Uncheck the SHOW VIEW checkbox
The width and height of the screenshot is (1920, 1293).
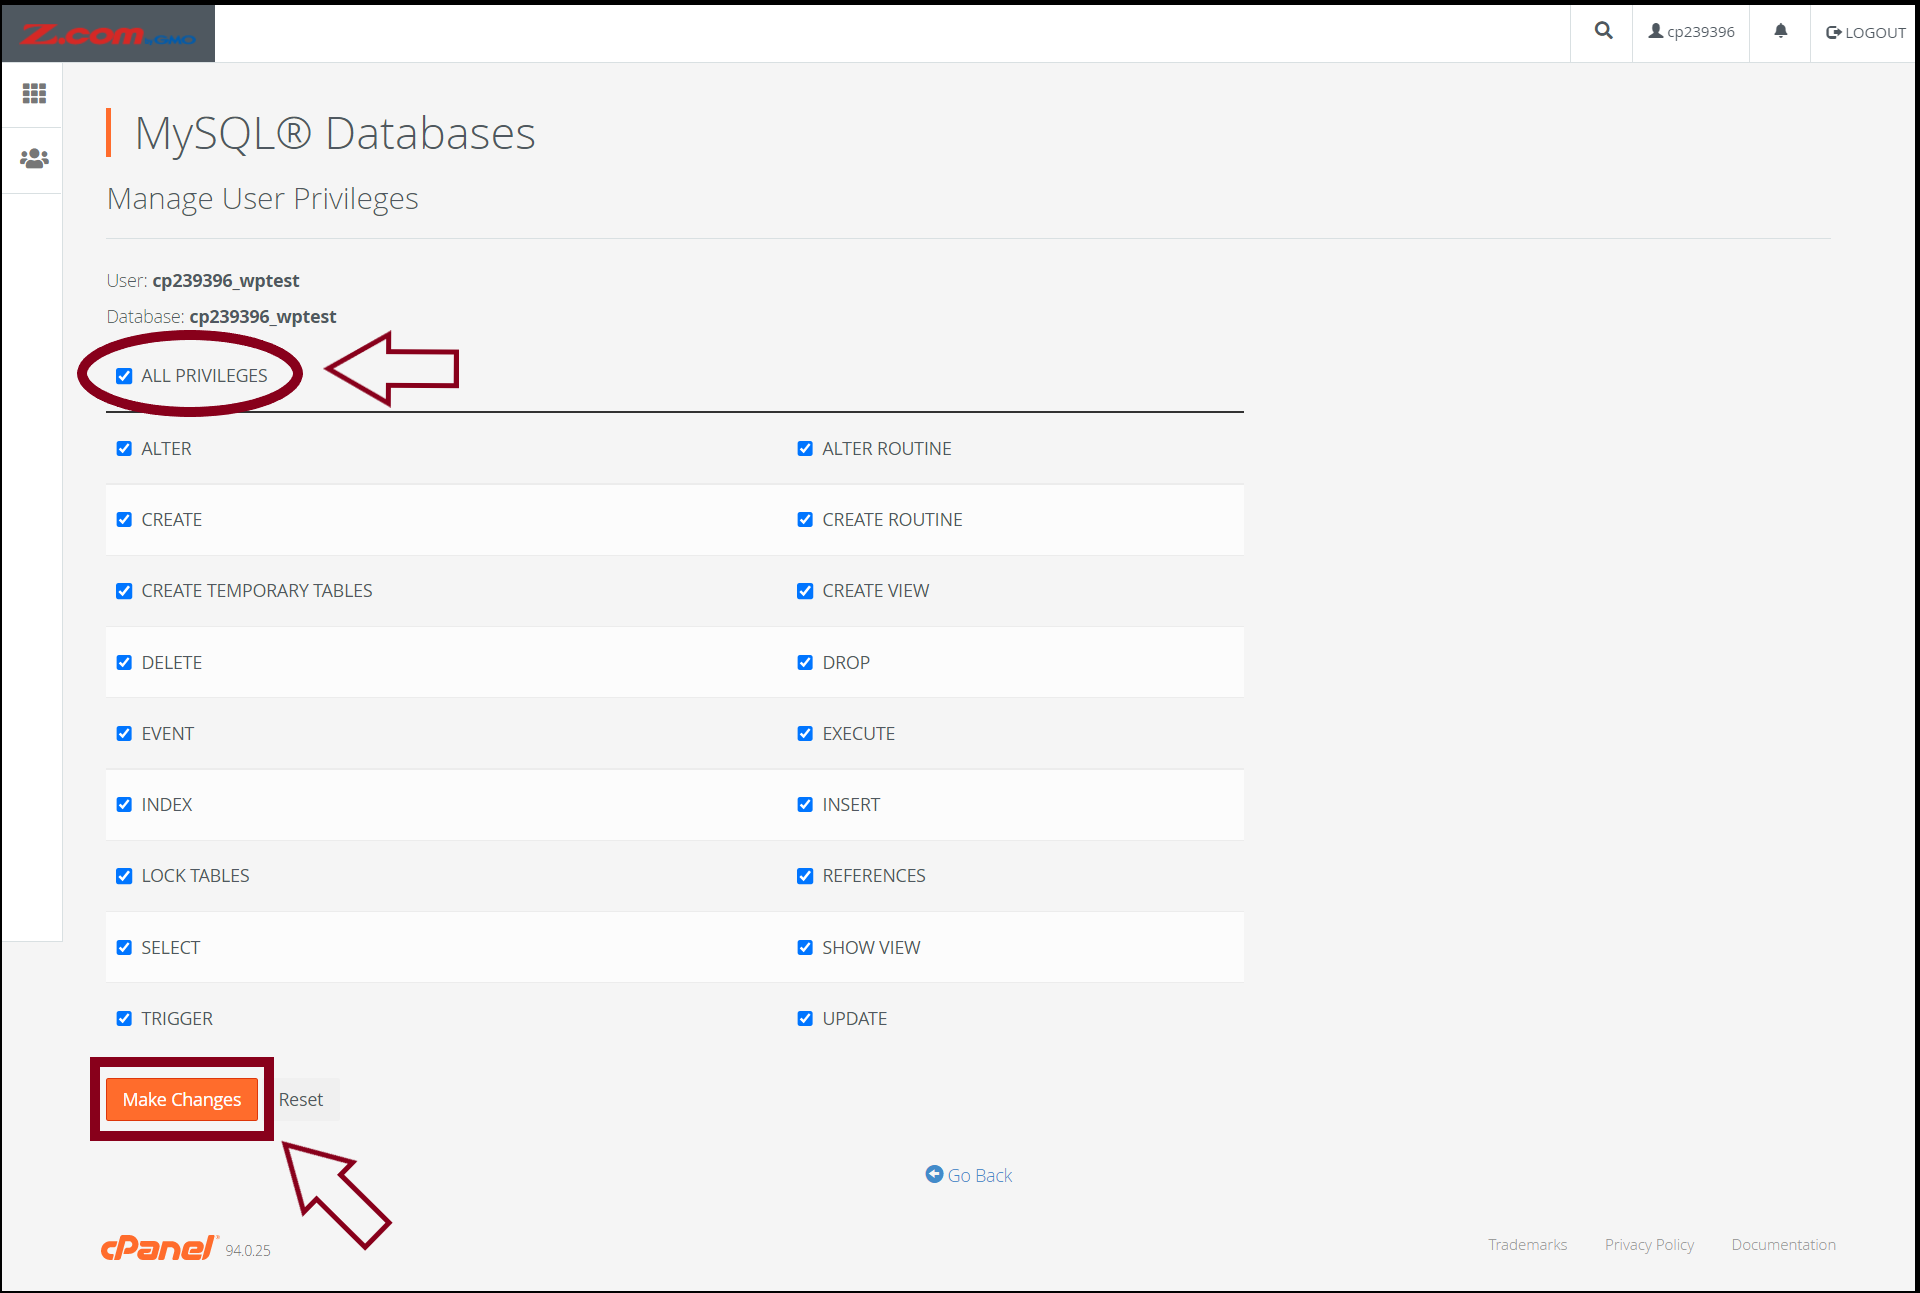point(805,947)
